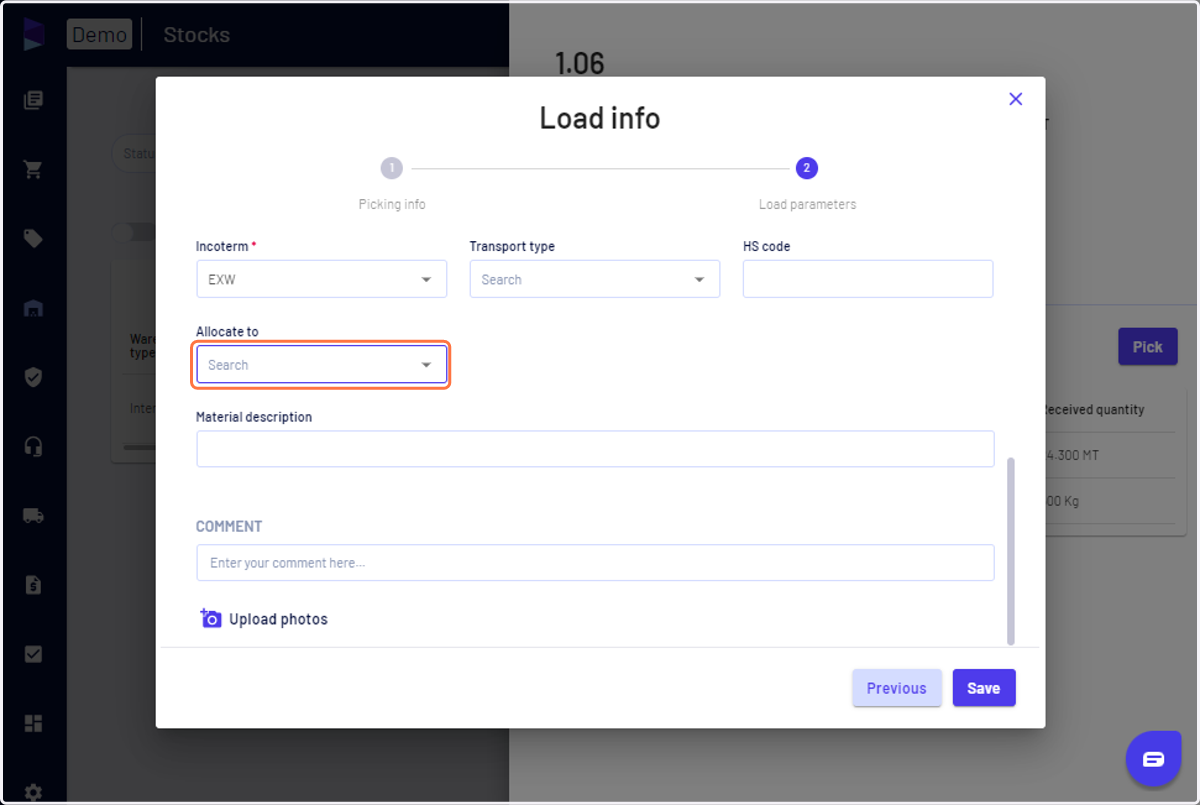Open the tag sidebar icon

[33, 238]
